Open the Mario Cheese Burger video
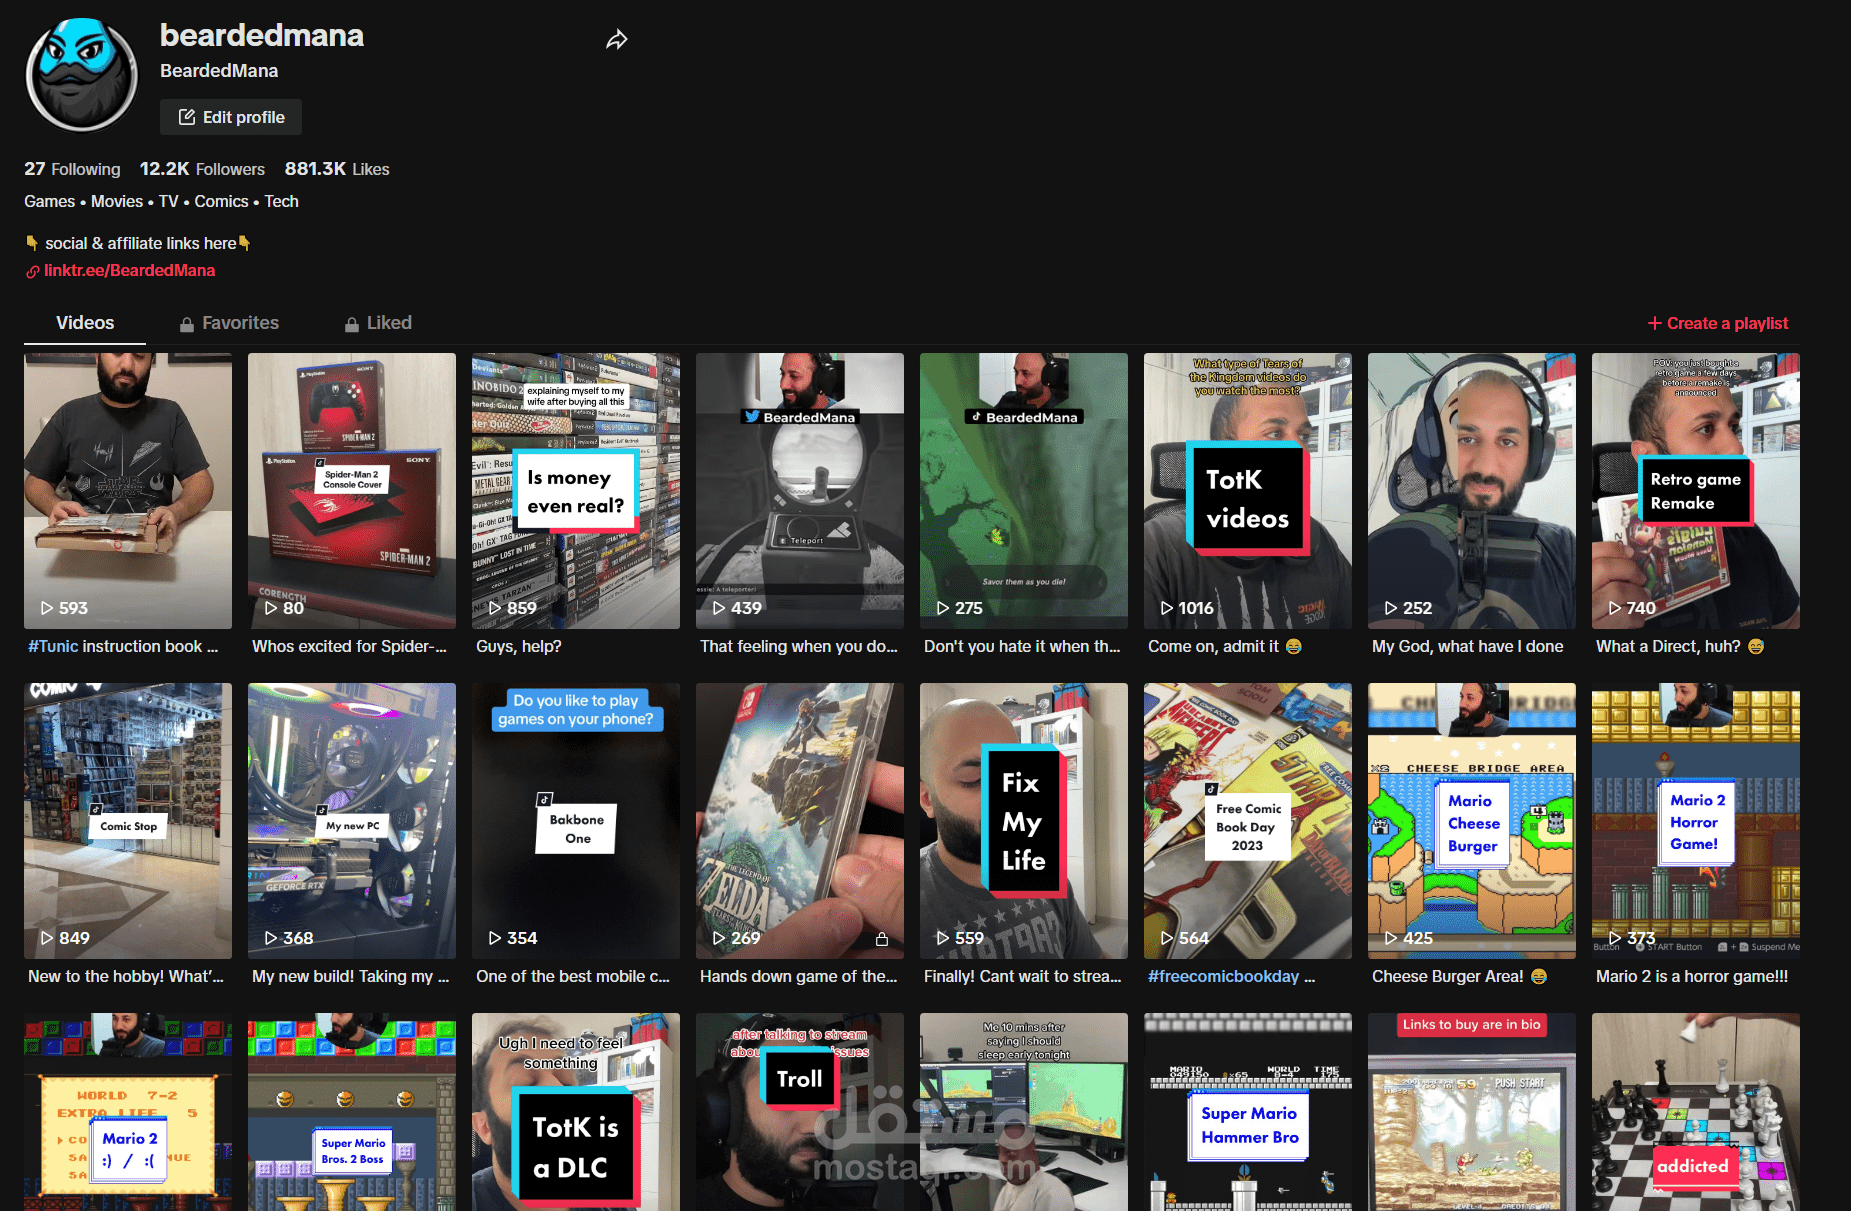The width and height of the screenshot is (1851, 1211). (1472, 821)
